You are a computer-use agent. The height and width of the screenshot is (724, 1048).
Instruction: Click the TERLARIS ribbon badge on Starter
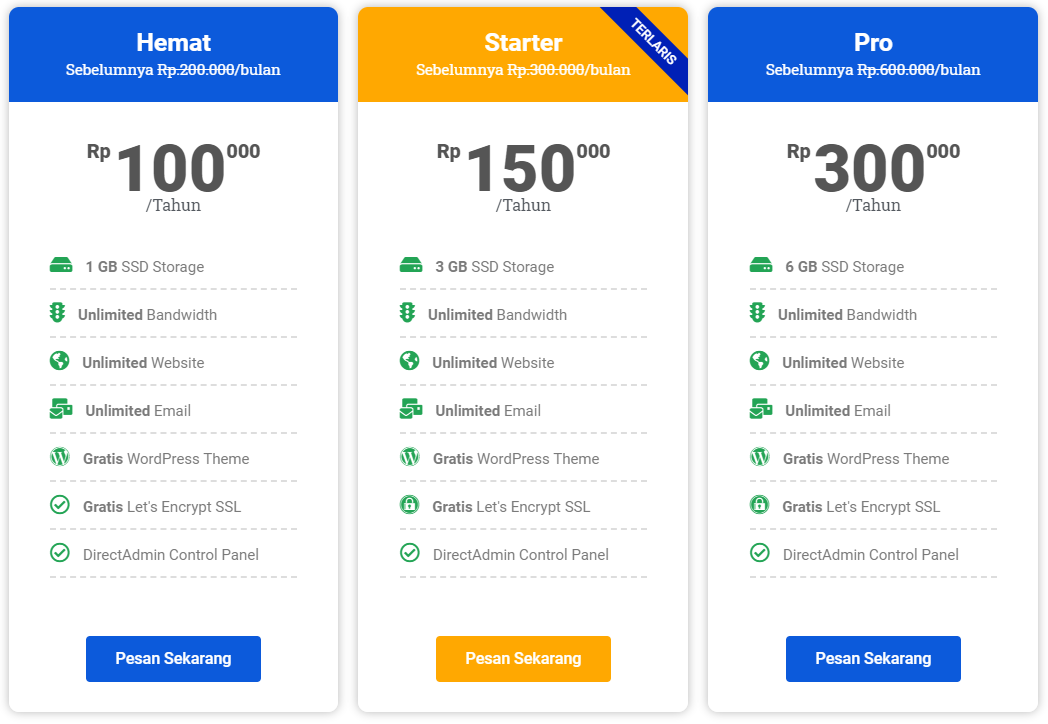(654, 42)
